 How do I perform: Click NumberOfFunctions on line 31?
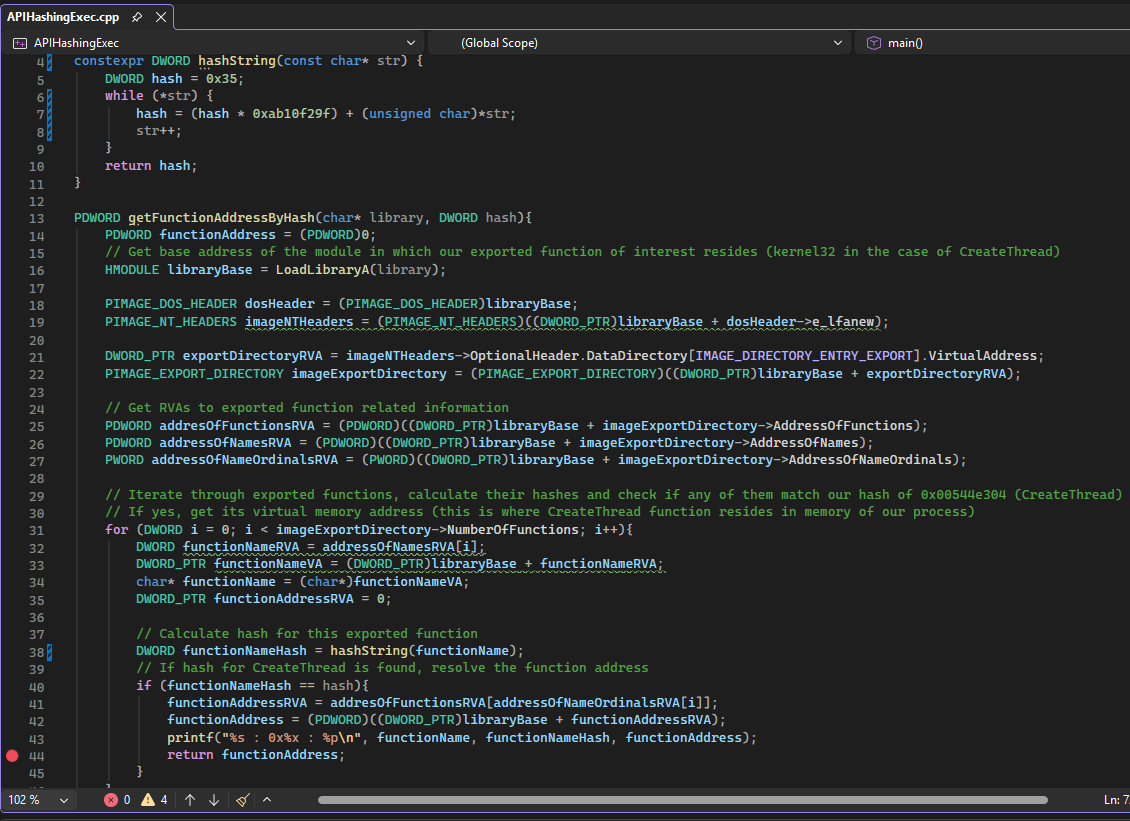click(512, 529)
